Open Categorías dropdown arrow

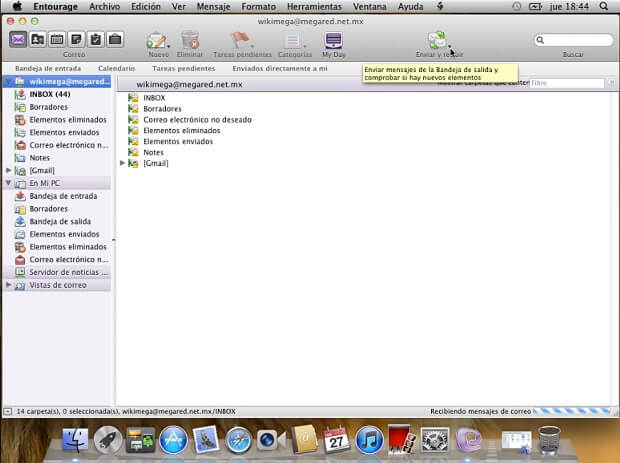click(304, 46)
